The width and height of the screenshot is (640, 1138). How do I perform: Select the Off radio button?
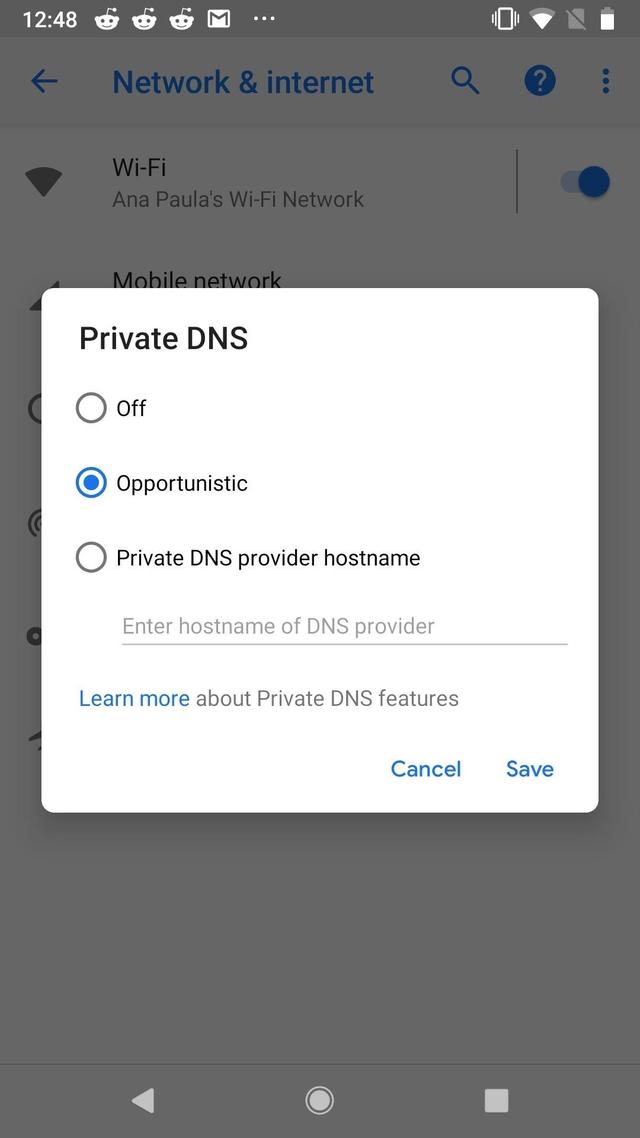point(91,408)
